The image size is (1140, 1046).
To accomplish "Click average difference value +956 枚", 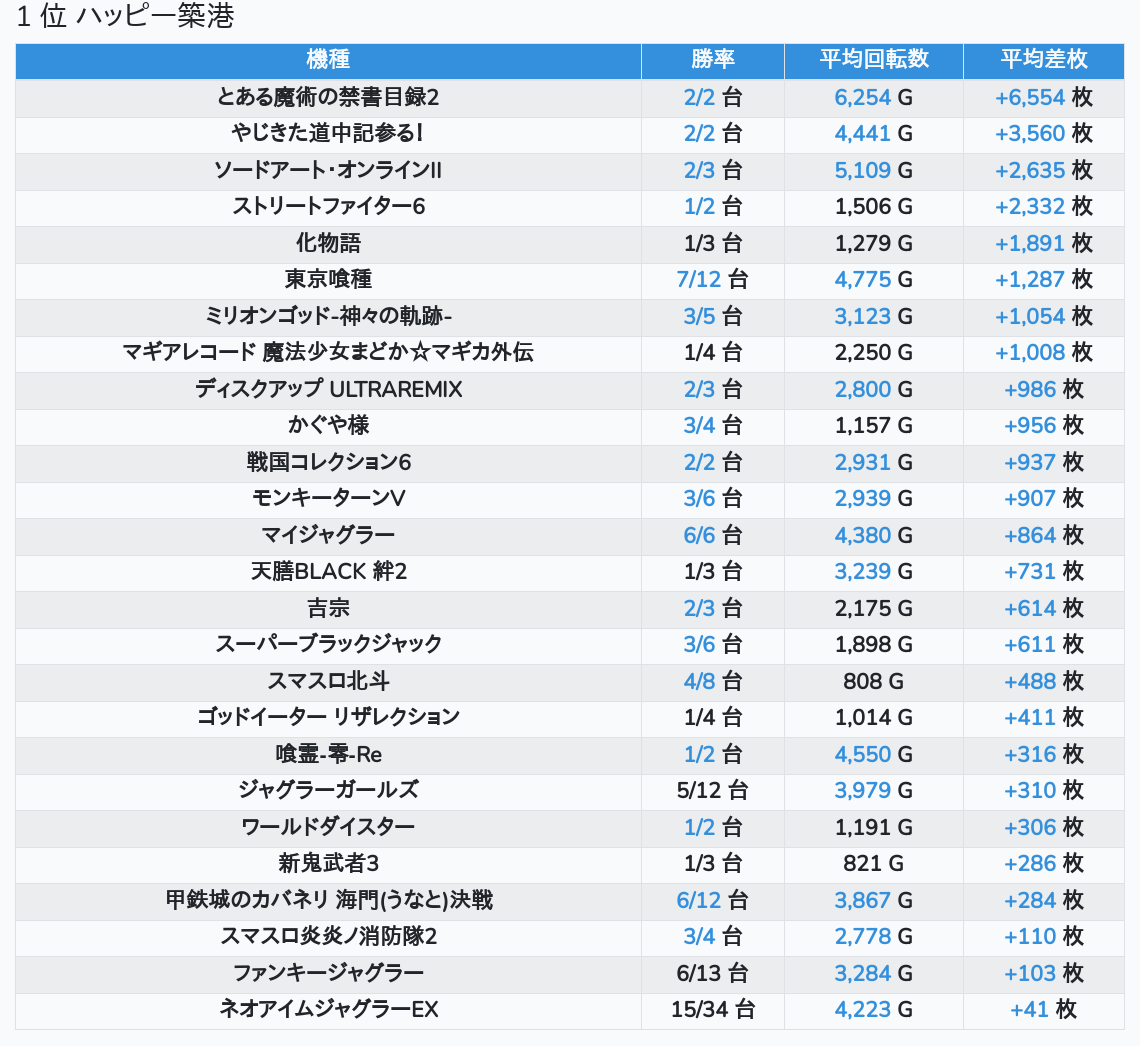I will pyautogui.click(x=1043, y=425).
